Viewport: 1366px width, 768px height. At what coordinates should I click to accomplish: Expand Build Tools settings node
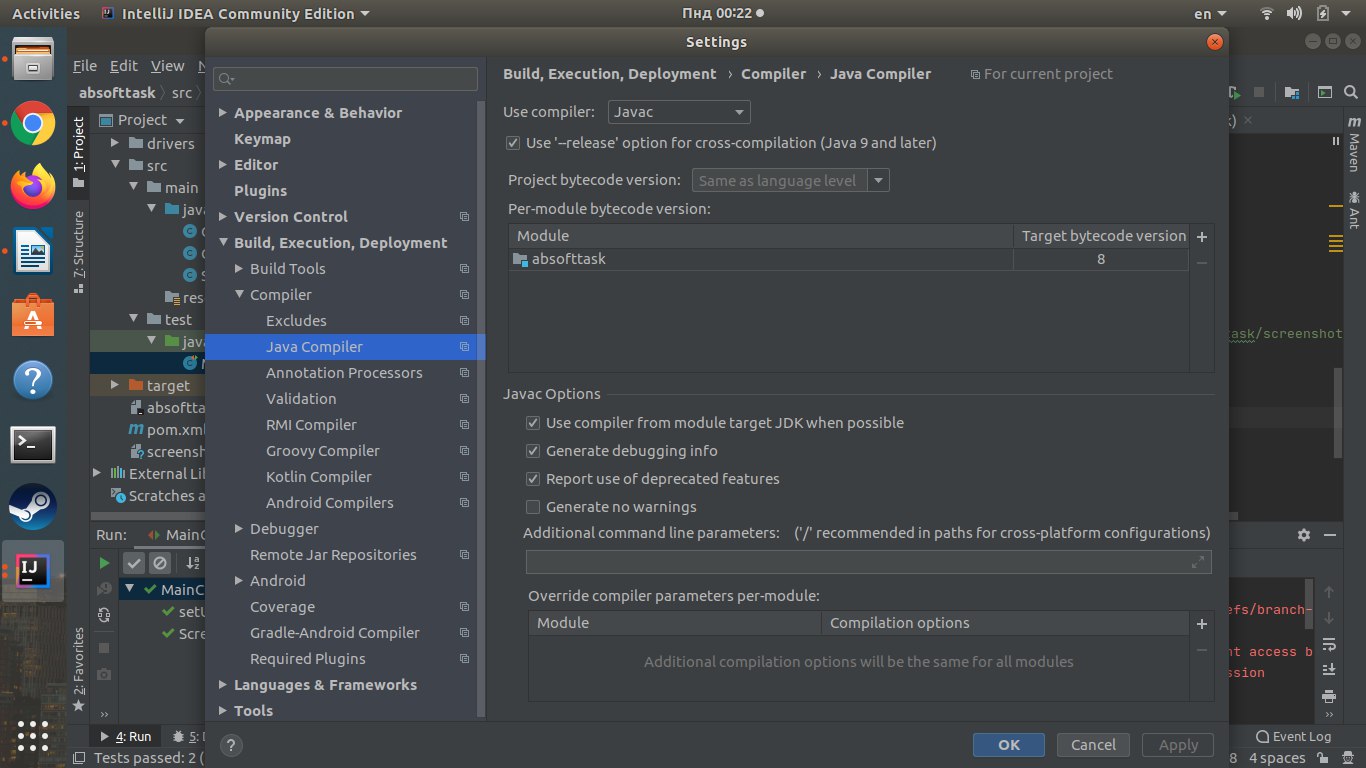pyautogui.click(x=239, y=269)
